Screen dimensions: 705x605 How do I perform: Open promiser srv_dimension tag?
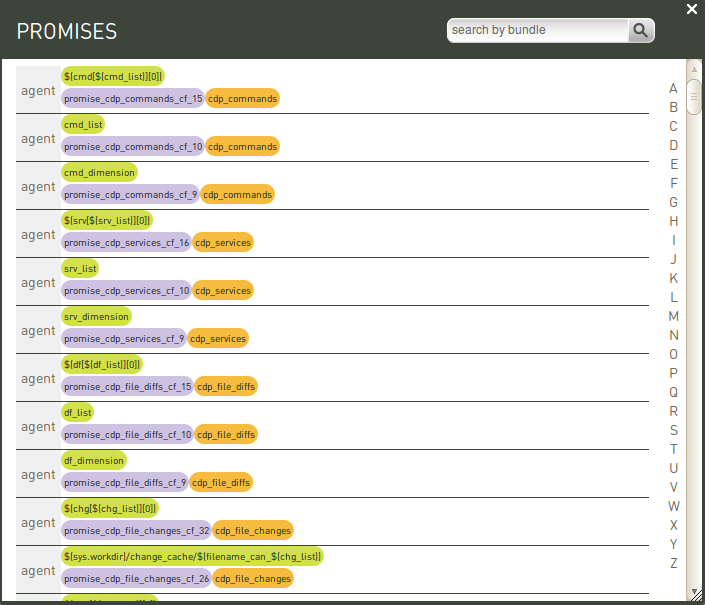pos(96,316)
